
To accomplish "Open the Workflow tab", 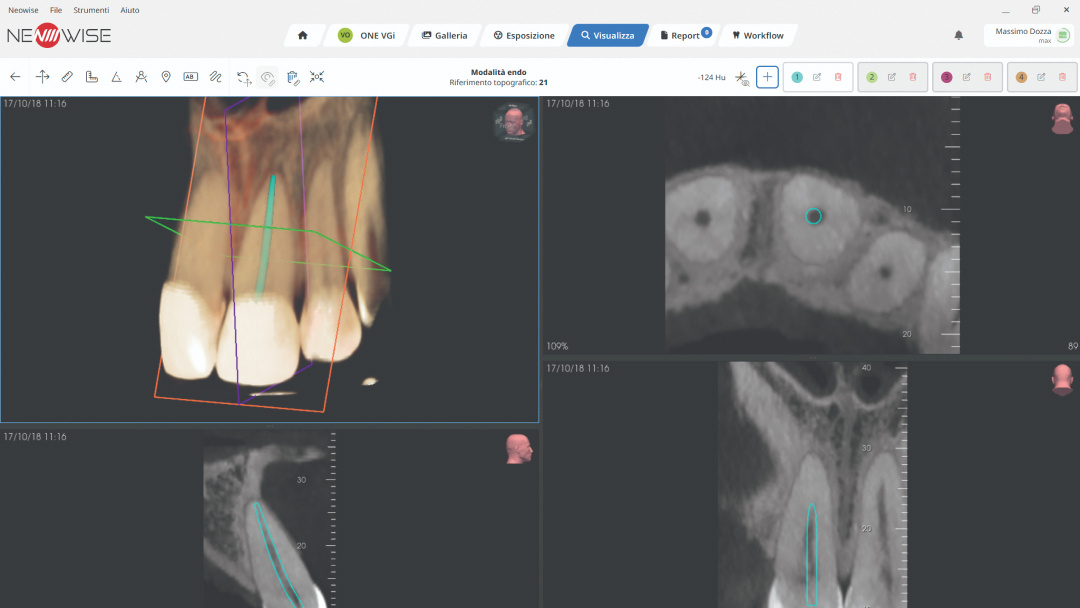I will pos(758,35).
